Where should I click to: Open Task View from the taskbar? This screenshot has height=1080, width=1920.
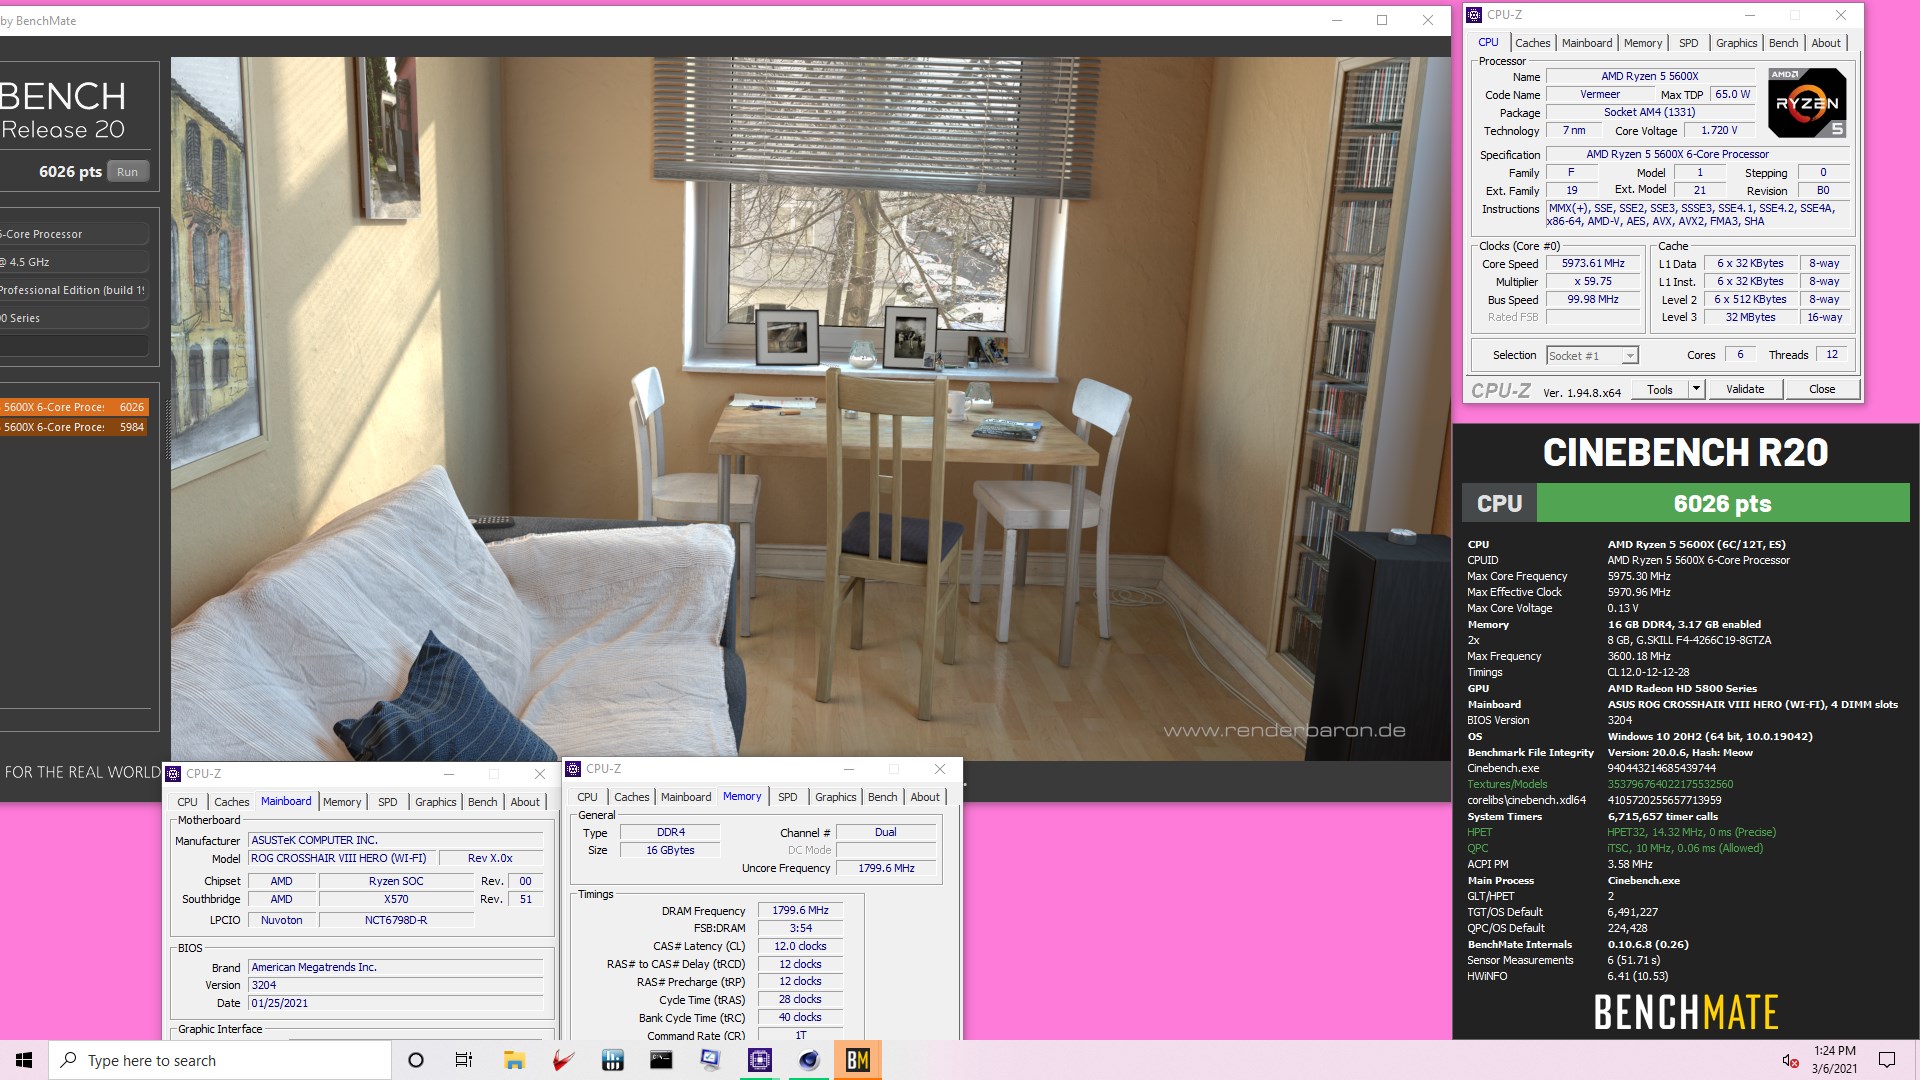(x=464, y=1060)
